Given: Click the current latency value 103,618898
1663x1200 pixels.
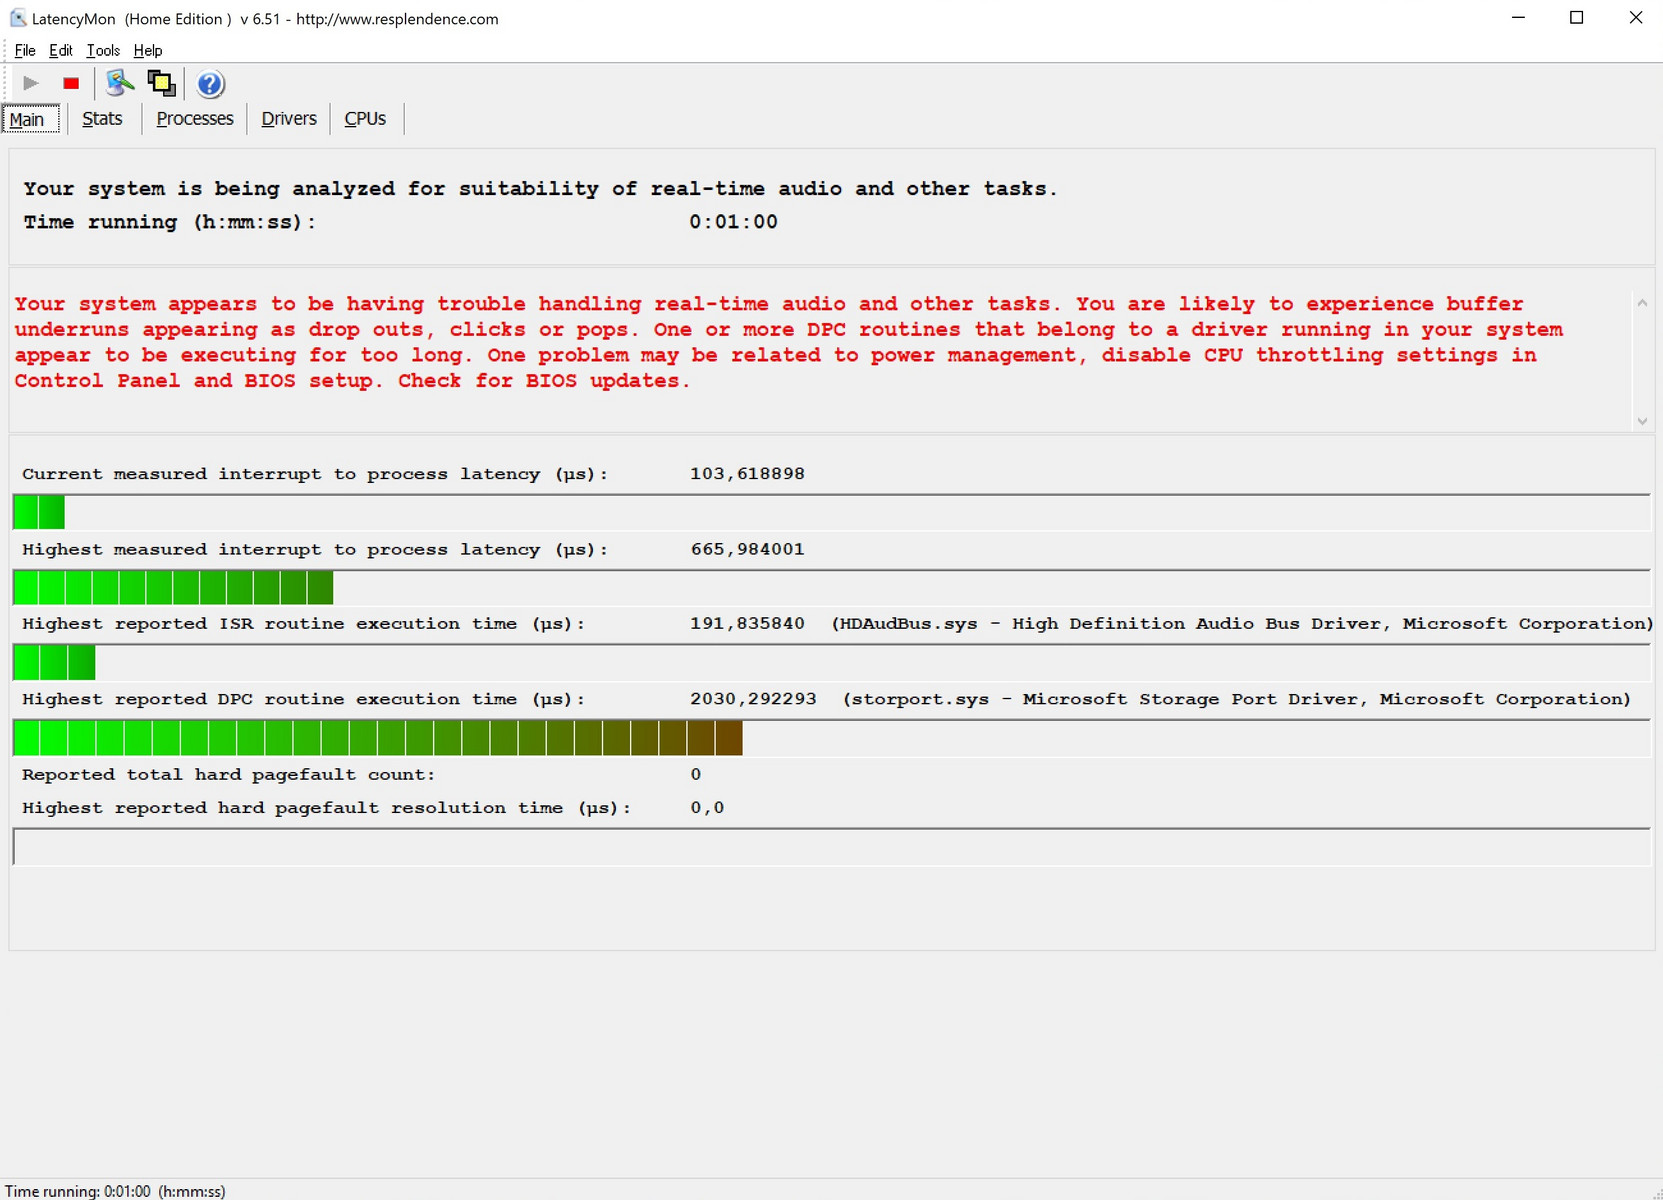Looking at the screenshot, I should pos(747,473).
